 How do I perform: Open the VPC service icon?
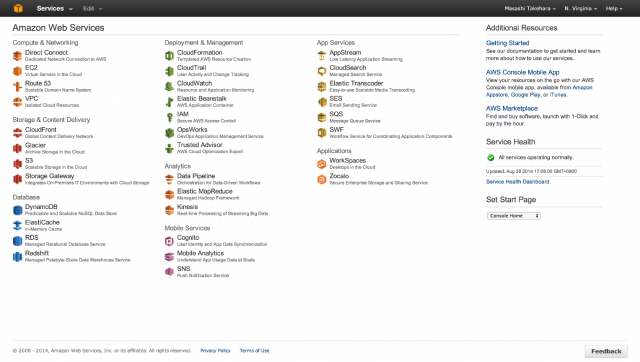pos(17,102)
